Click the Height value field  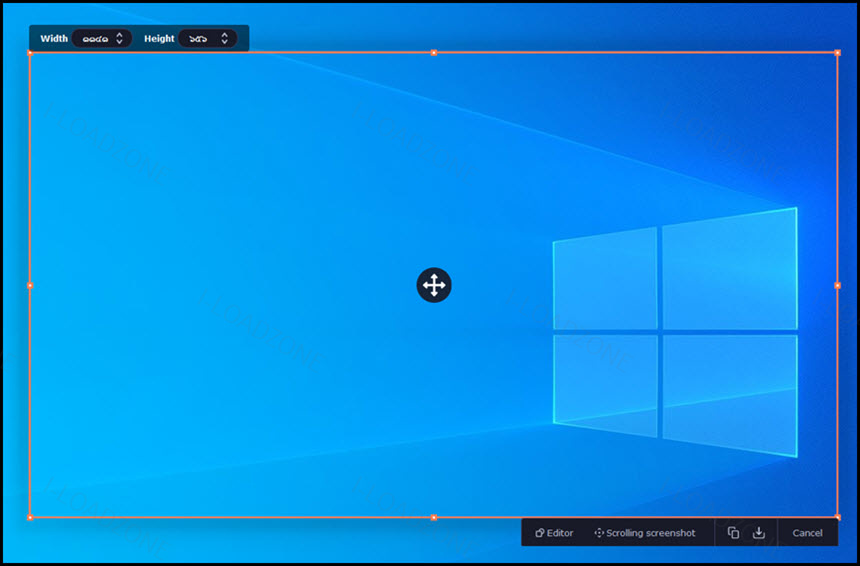pos(207,38)
